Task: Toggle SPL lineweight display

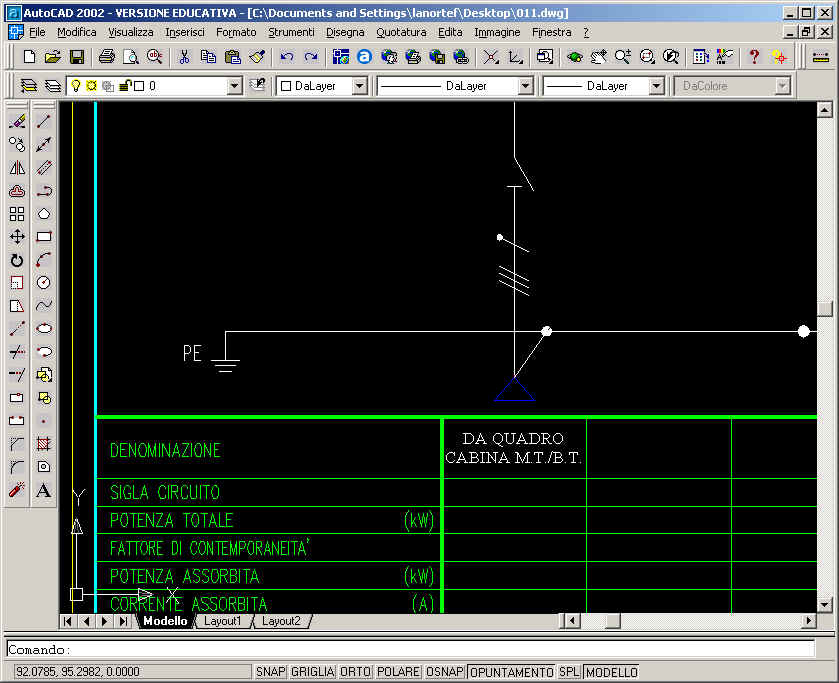Action: 569,672
